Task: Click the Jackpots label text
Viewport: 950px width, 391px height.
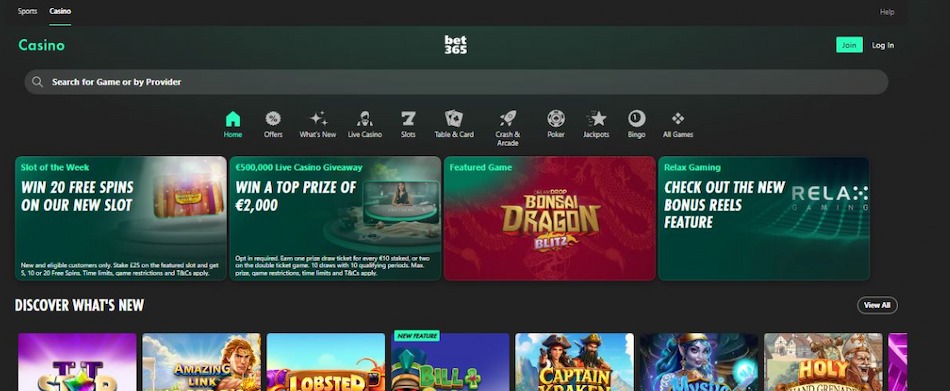Action: pyautogui.click(x=596, y=135)
